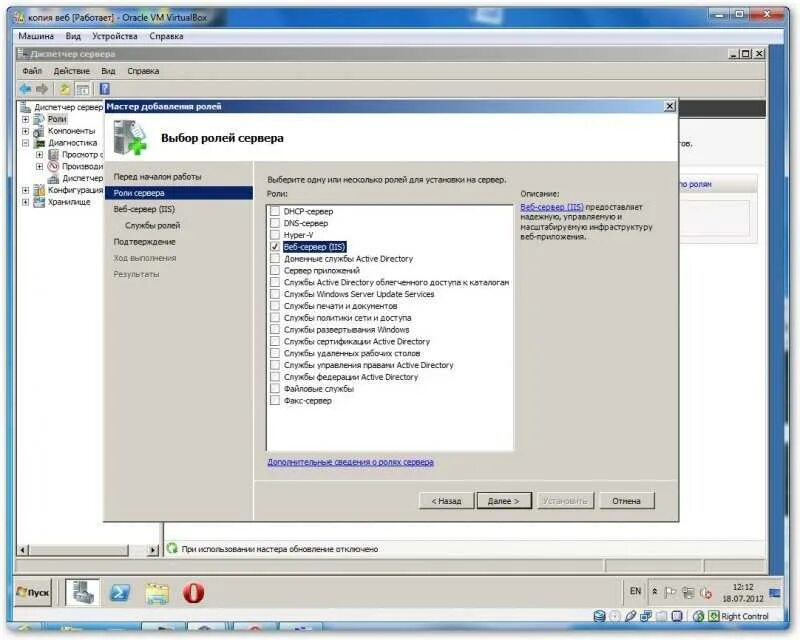This screenshot has height=640, width=800.
Task: Click the EN language indicator in tray
Action: tap(635, 591)
